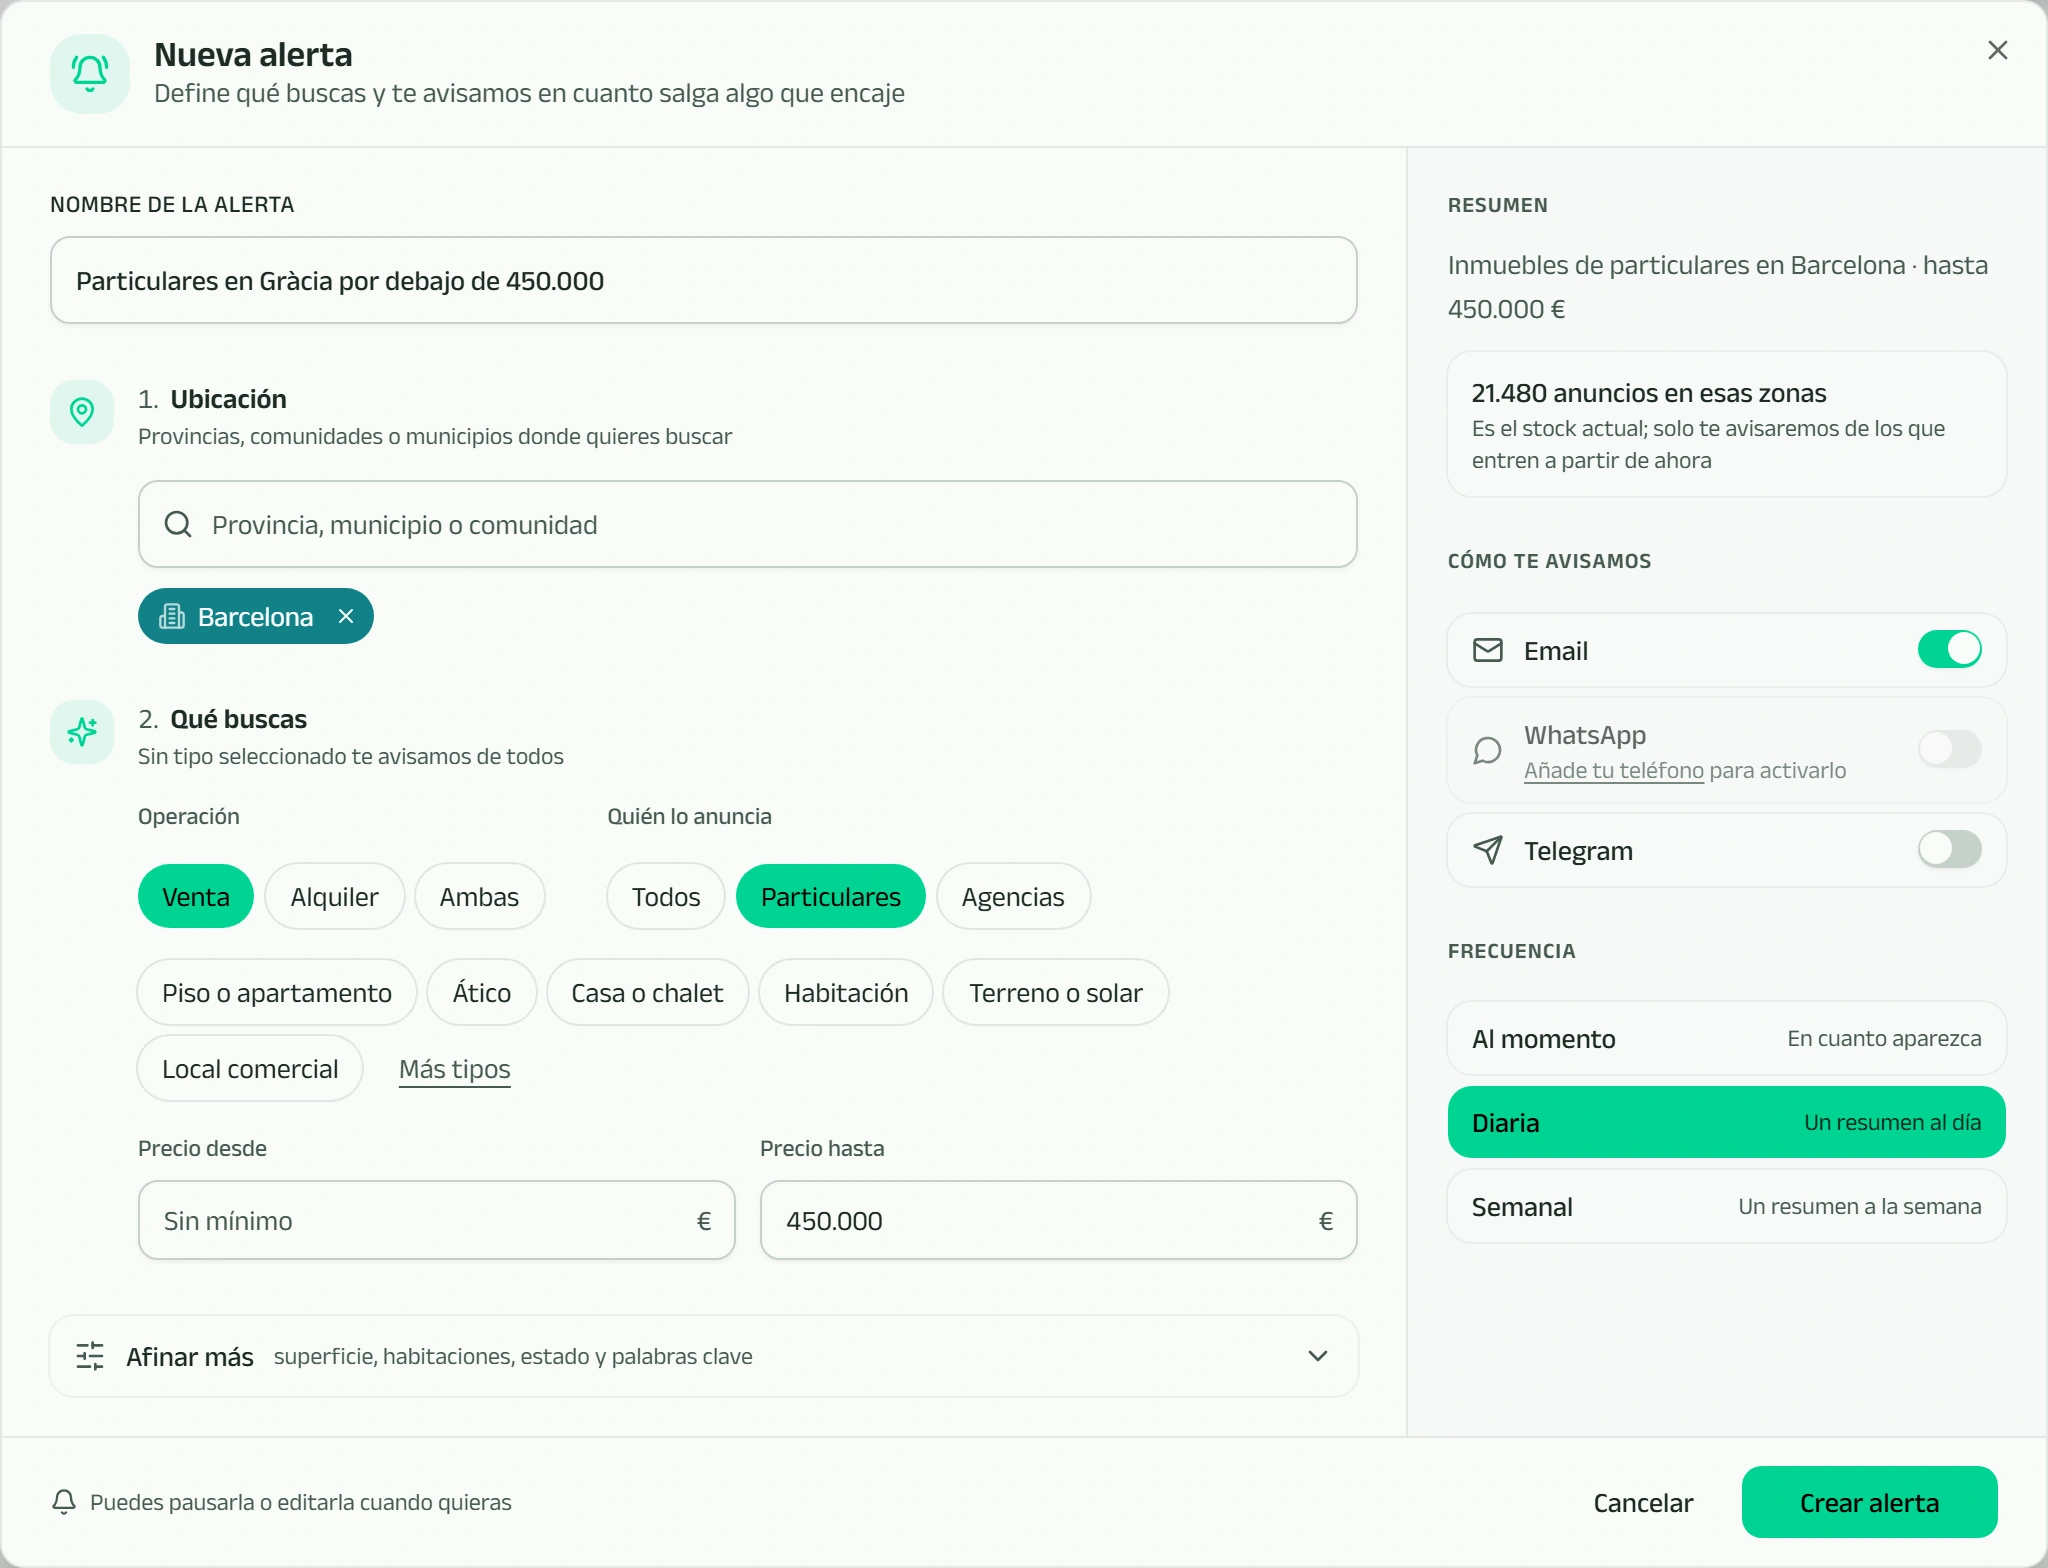Click the 21.480 anuncios en esas zonas card

[x=1726, y=424]
